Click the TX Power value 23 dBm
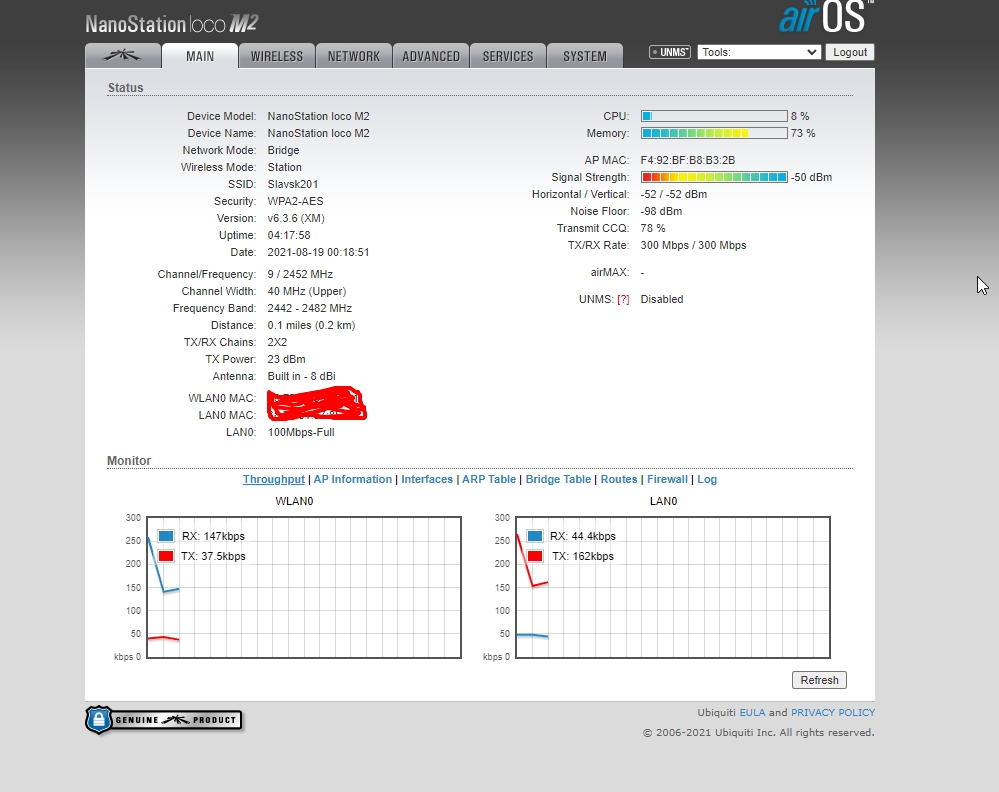This screenshot has height=792, width=999. pos(286,359)
